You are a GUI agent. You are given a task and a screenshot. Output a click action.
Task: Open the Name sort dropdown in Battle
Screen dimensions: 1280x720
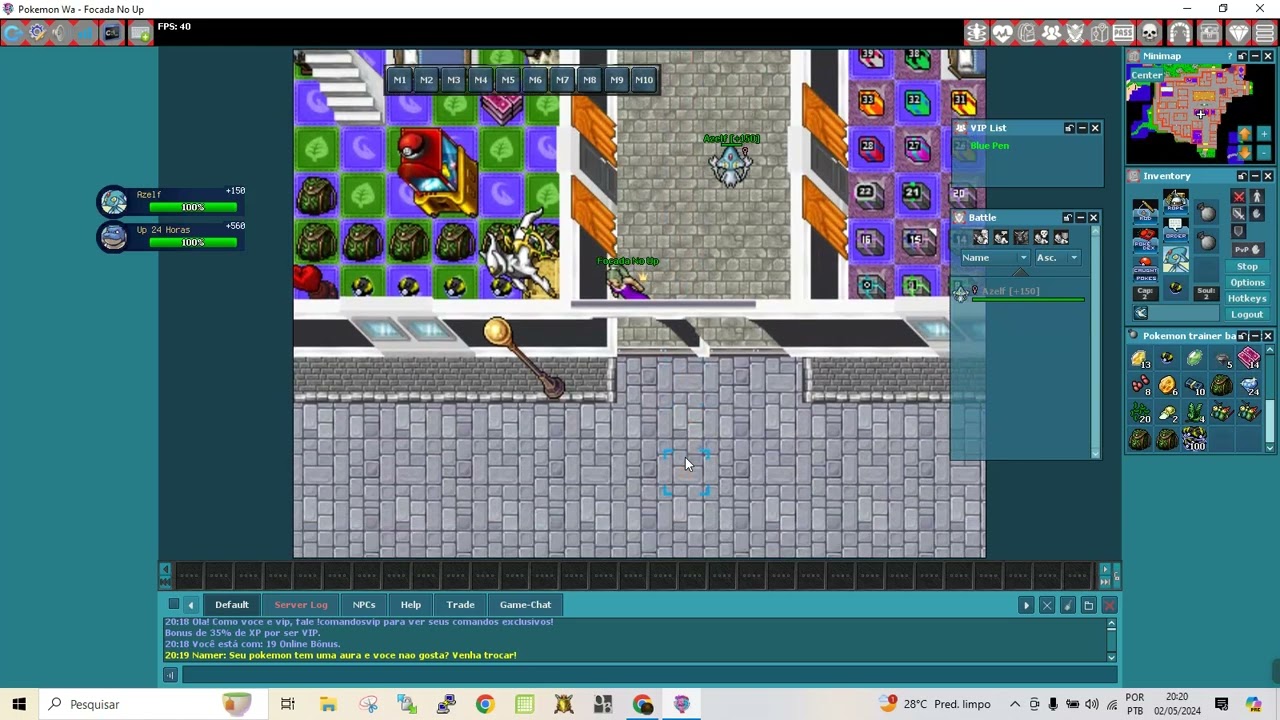click(x=995, y=258)
